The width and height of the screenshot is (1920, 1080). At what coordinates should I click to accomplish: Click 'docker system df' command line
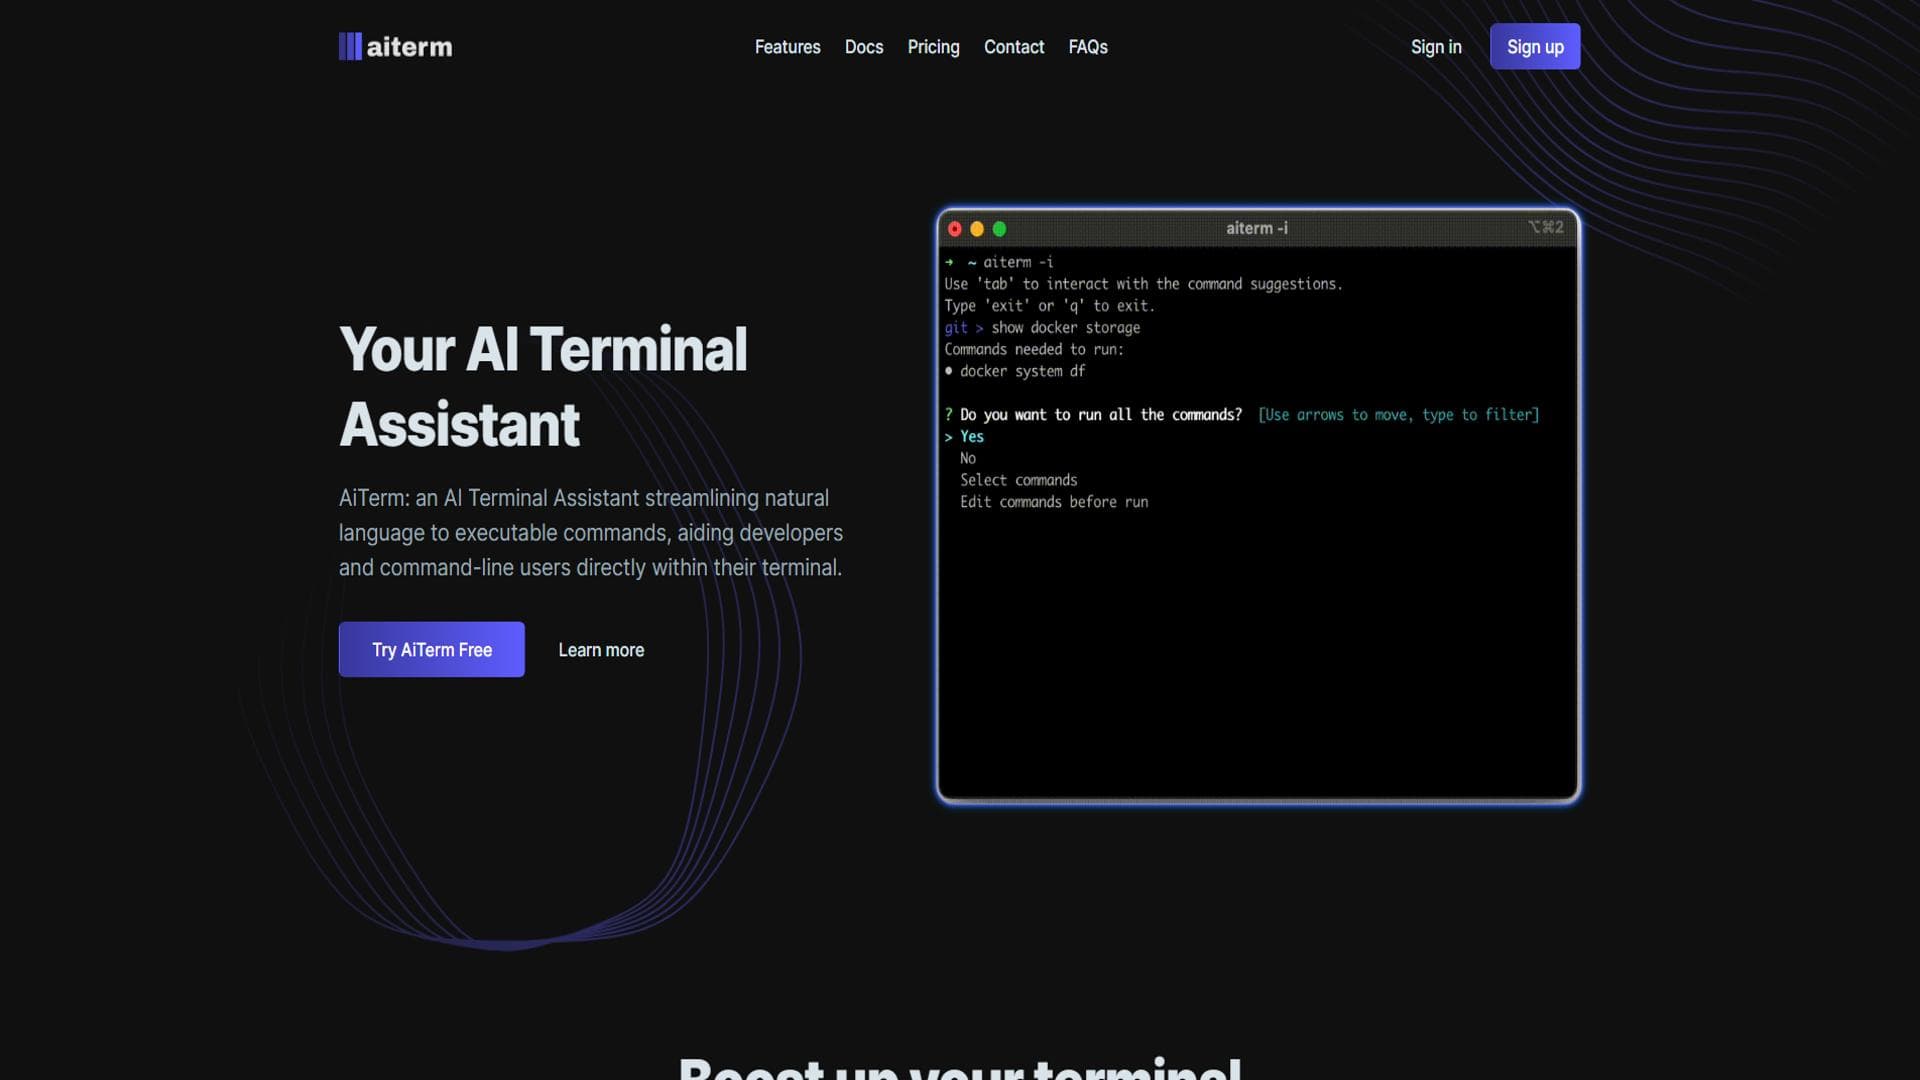click(x=1022, y=371)
